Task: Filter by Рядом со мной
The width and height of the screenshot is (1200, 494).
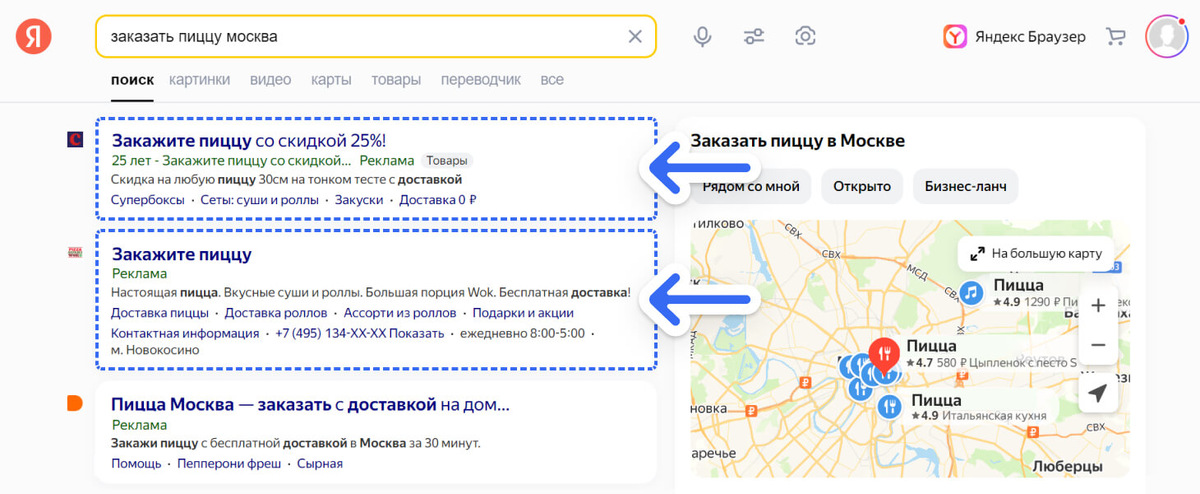Action: (x=751, y=187)
